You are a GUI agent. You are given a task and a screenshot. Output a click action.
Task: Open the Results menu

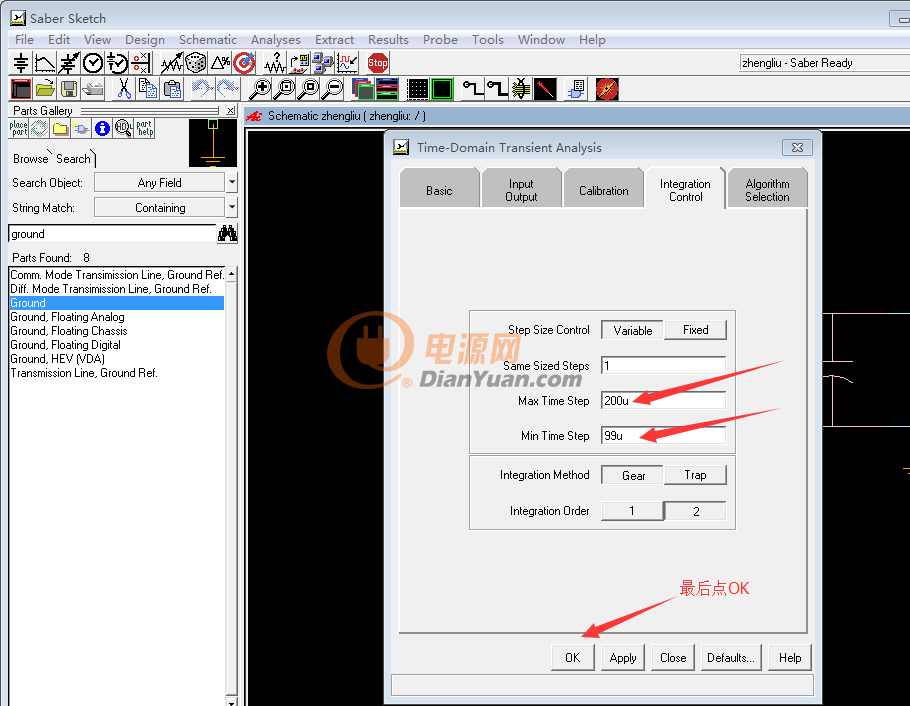[388, 39]
